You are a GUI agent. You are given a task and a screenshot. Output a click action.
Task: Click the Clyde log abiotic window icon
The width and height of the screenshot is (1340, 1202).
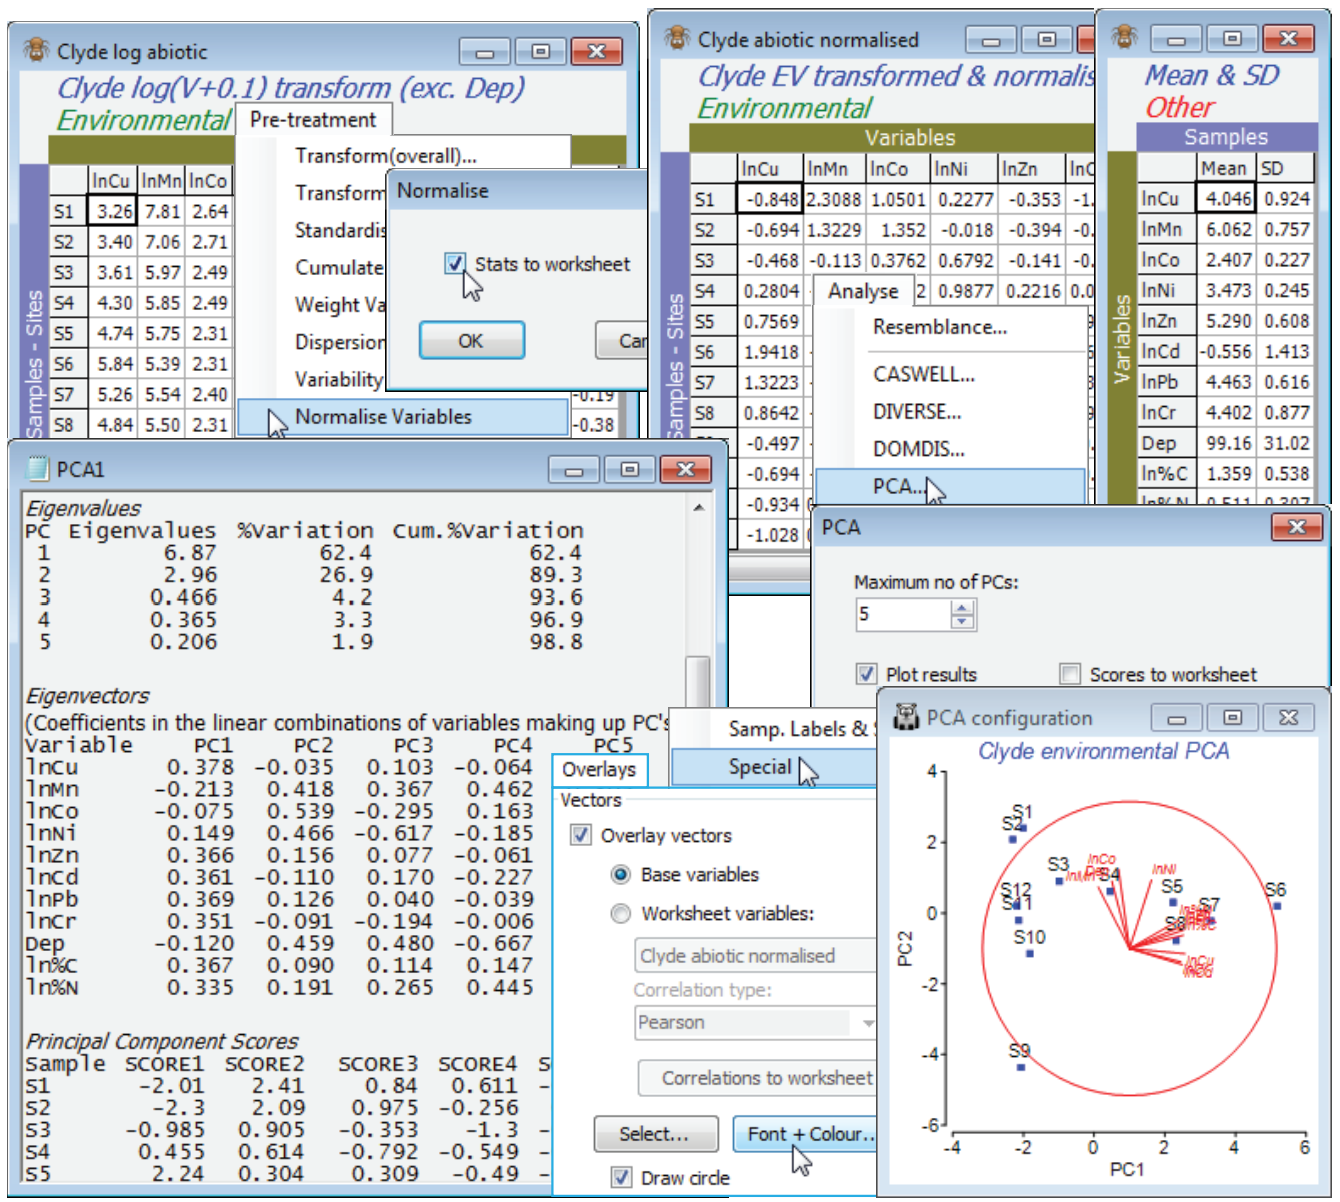click(37, 50)
